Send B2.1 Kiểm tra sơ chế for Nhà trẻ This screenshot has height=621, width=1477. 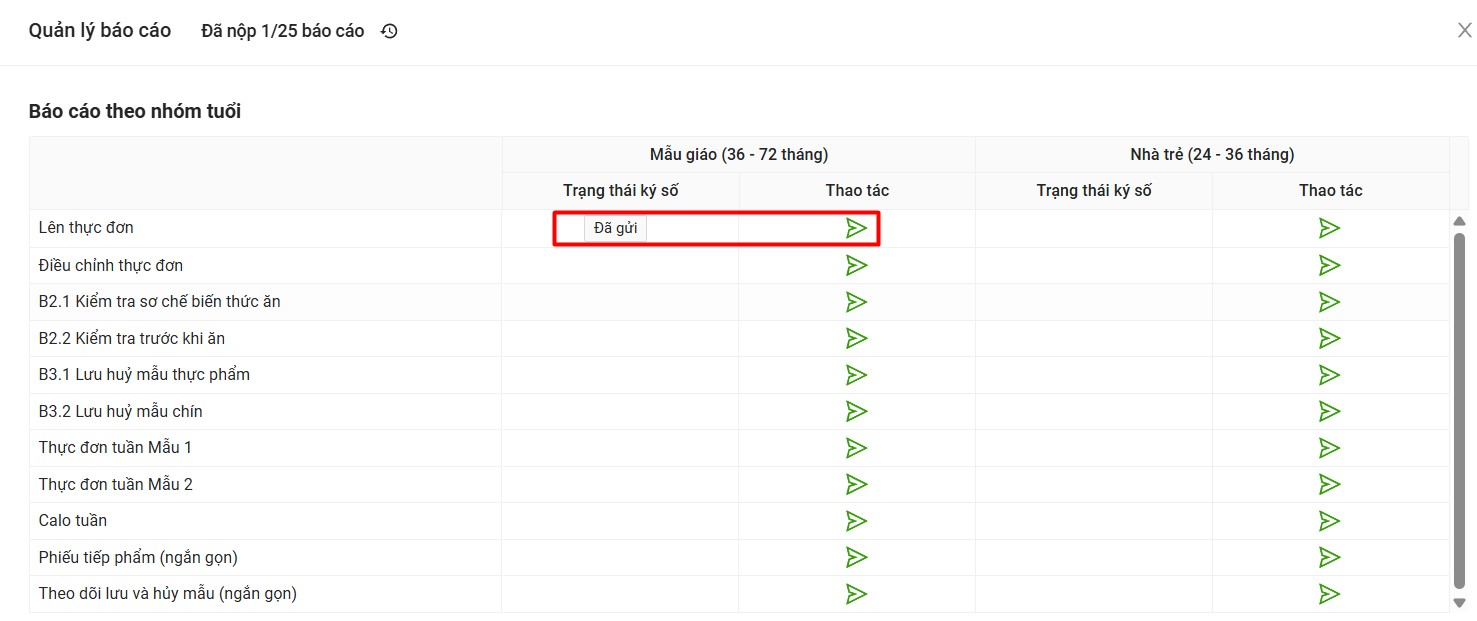[x=1329, y=302]
